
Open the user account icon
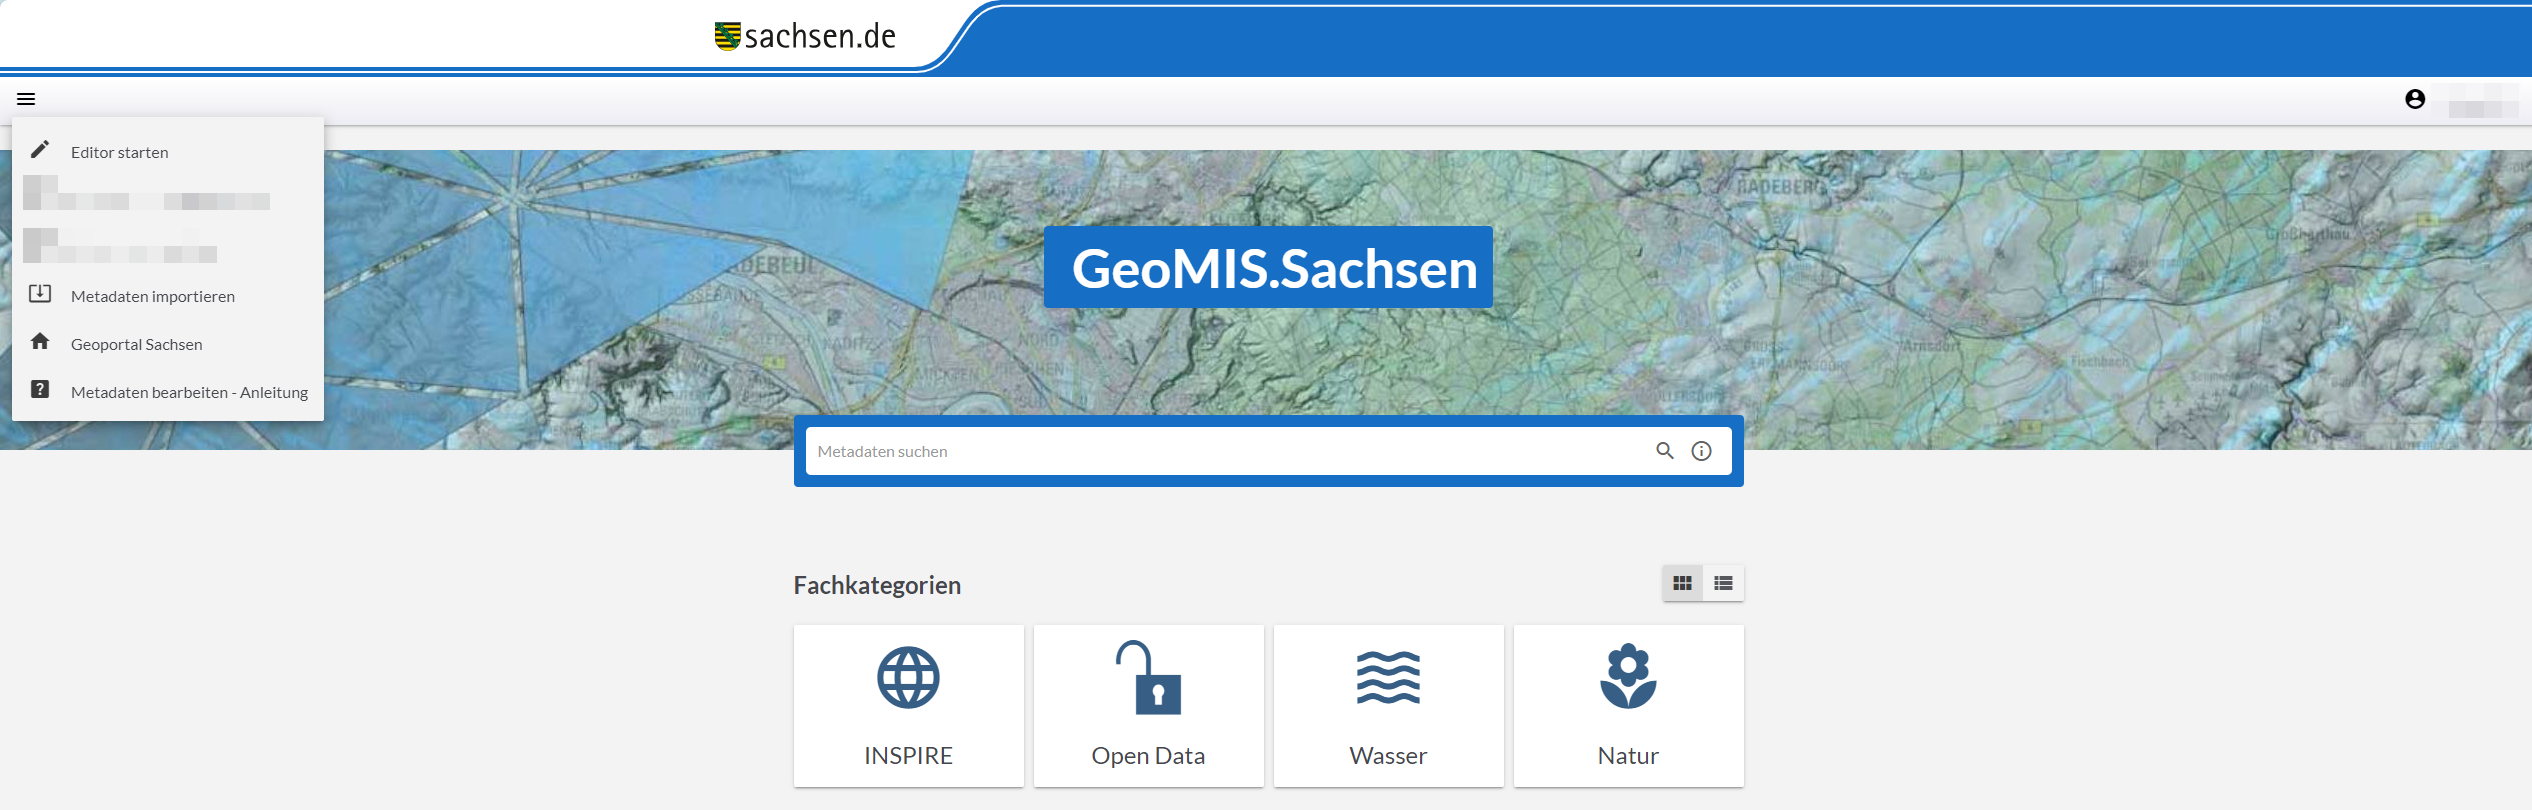[x=2415, y=99]
